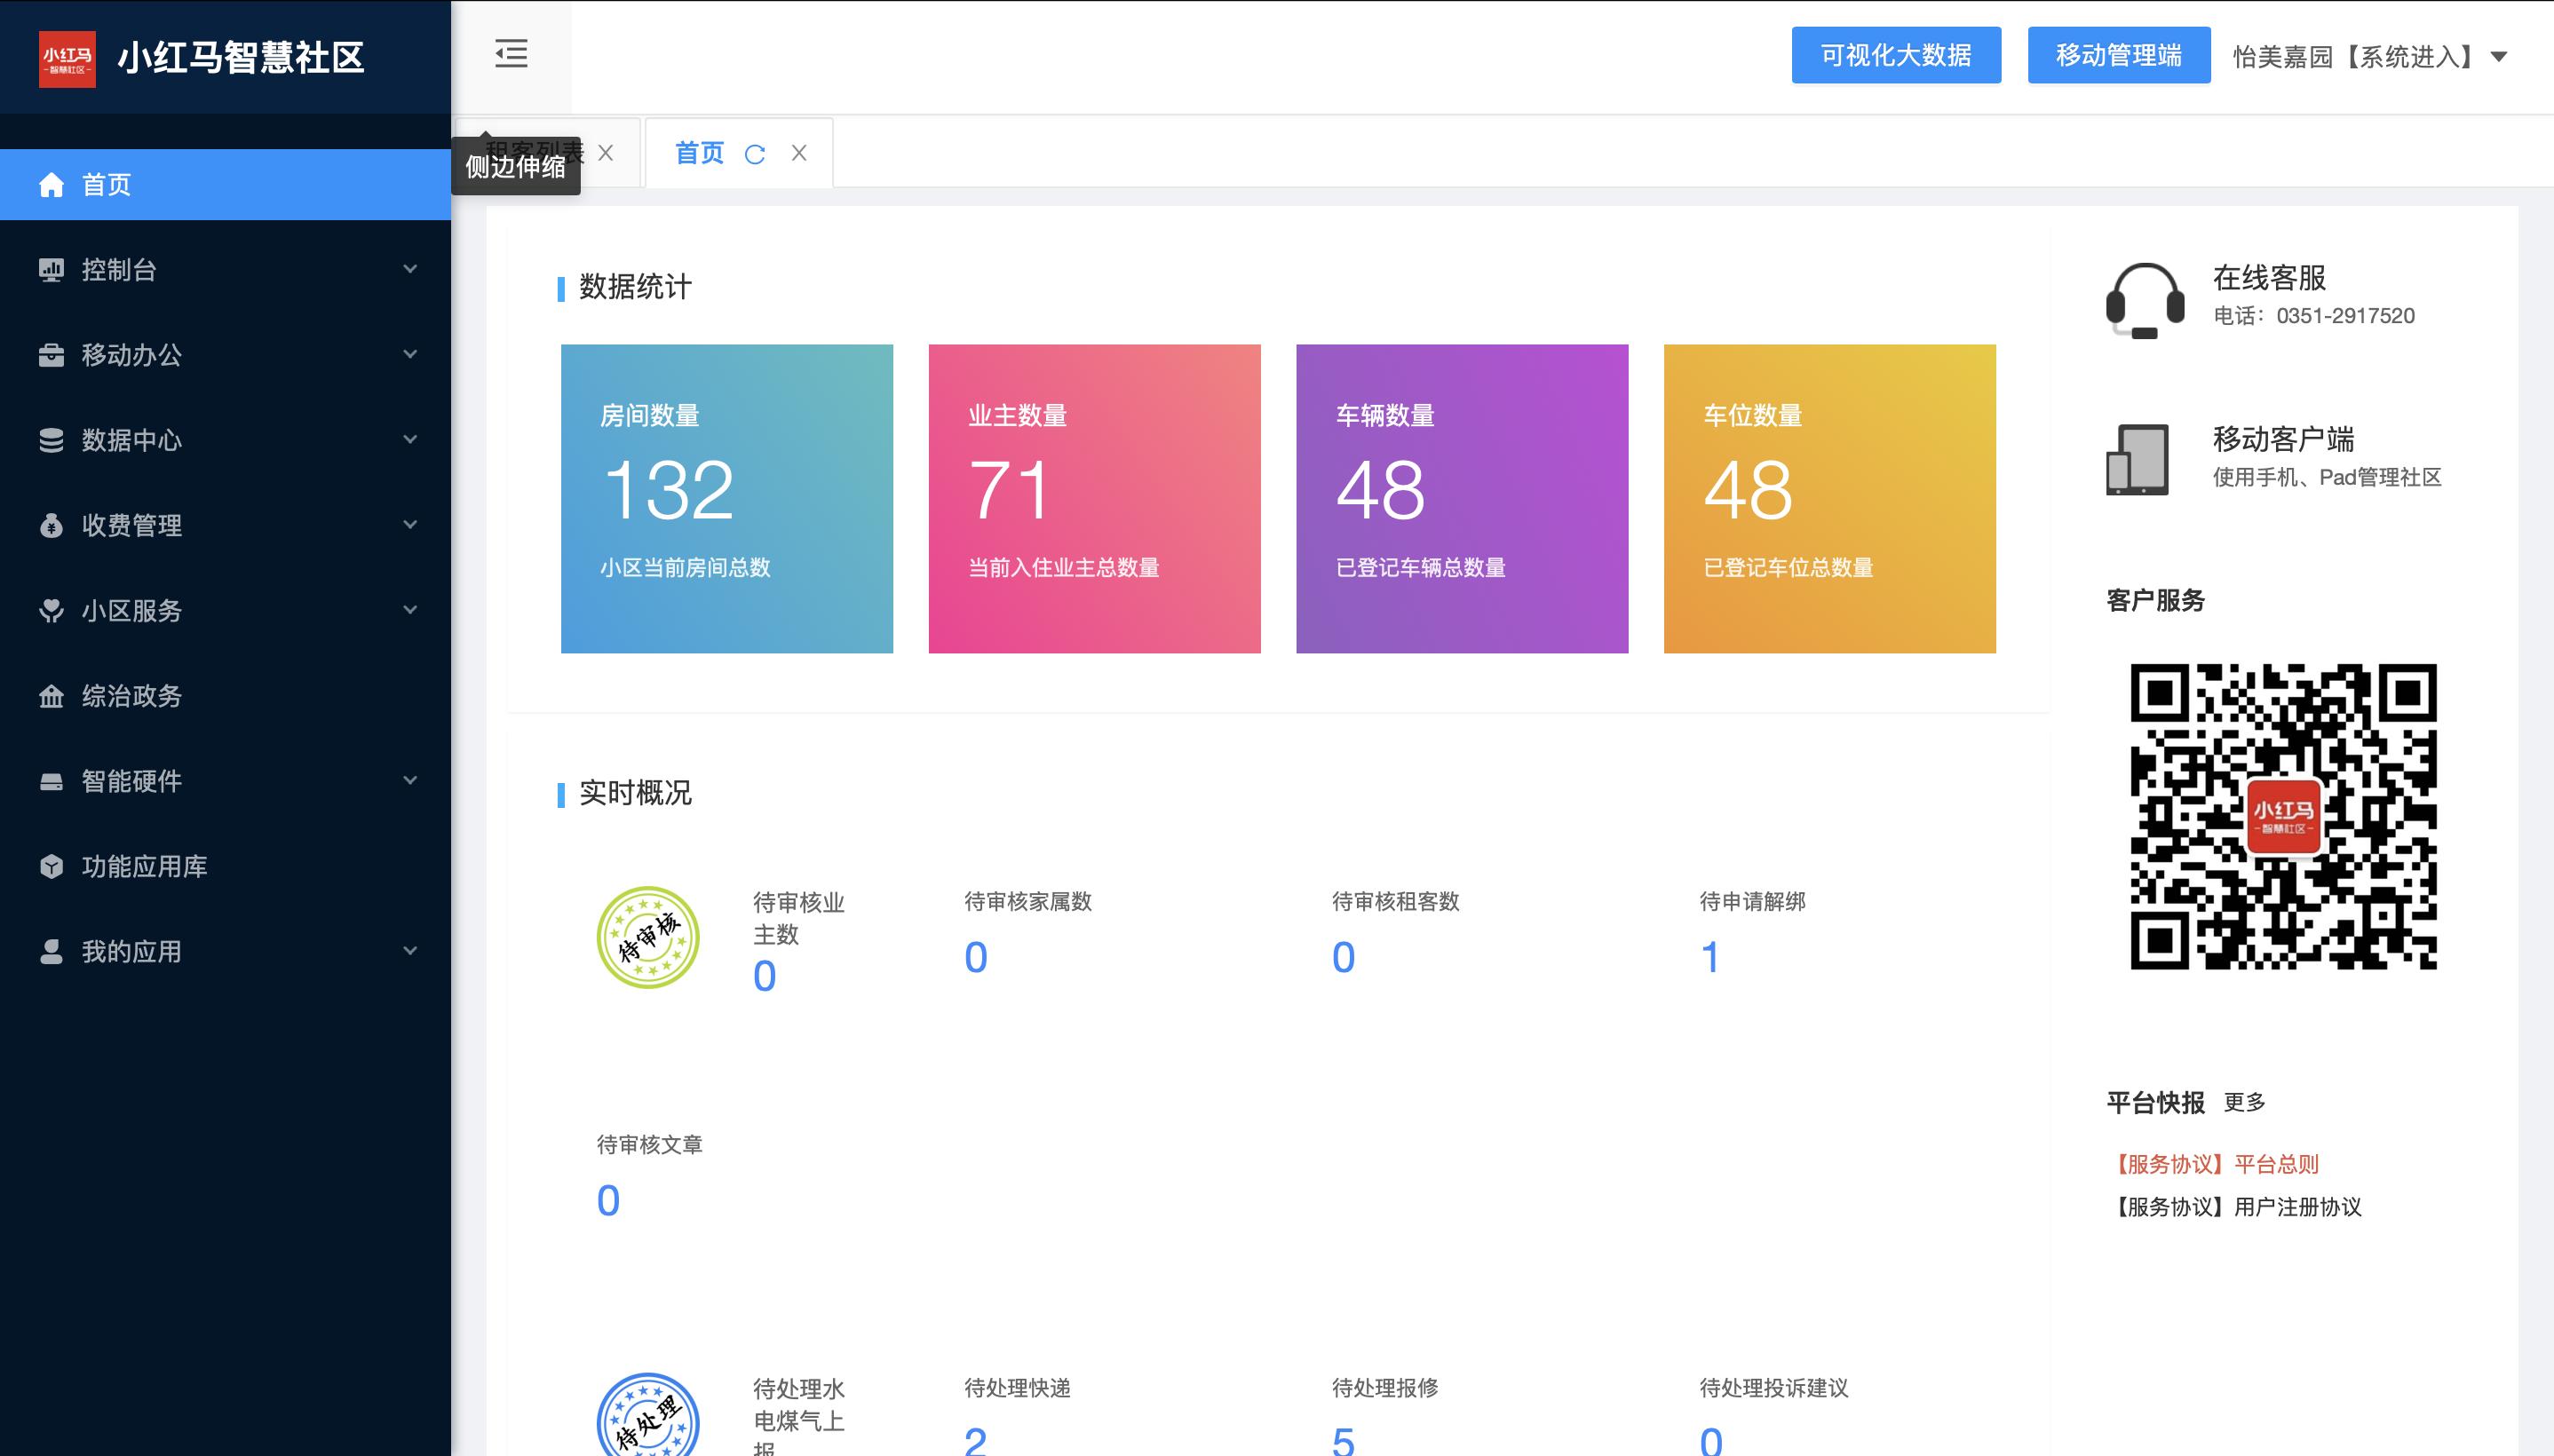2554x1456 pixels.
Task: Click the 实时概况 section heading
Action: point(635,793)
